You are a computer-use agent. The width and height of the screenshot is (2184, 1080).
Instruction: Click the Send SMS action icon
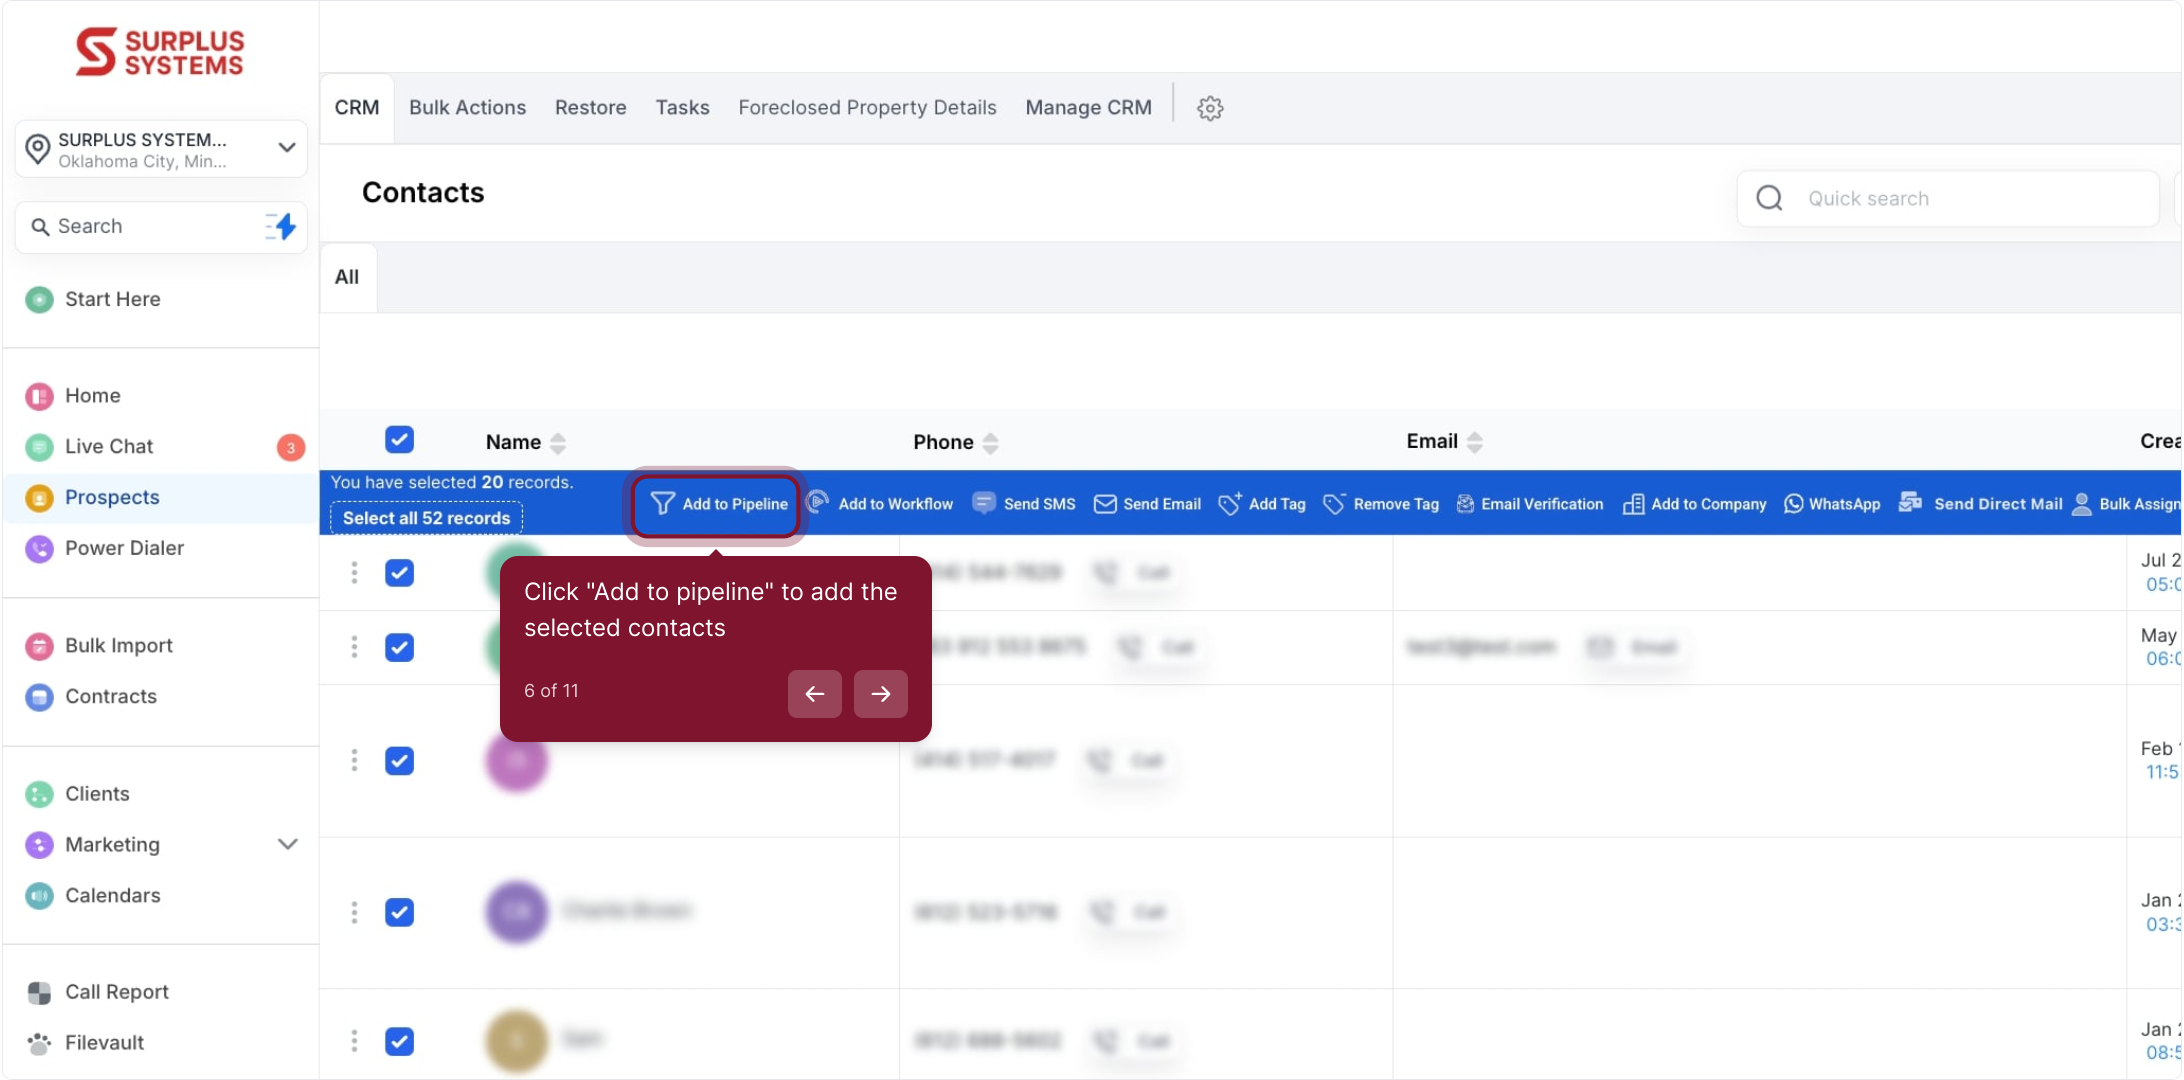984,503
